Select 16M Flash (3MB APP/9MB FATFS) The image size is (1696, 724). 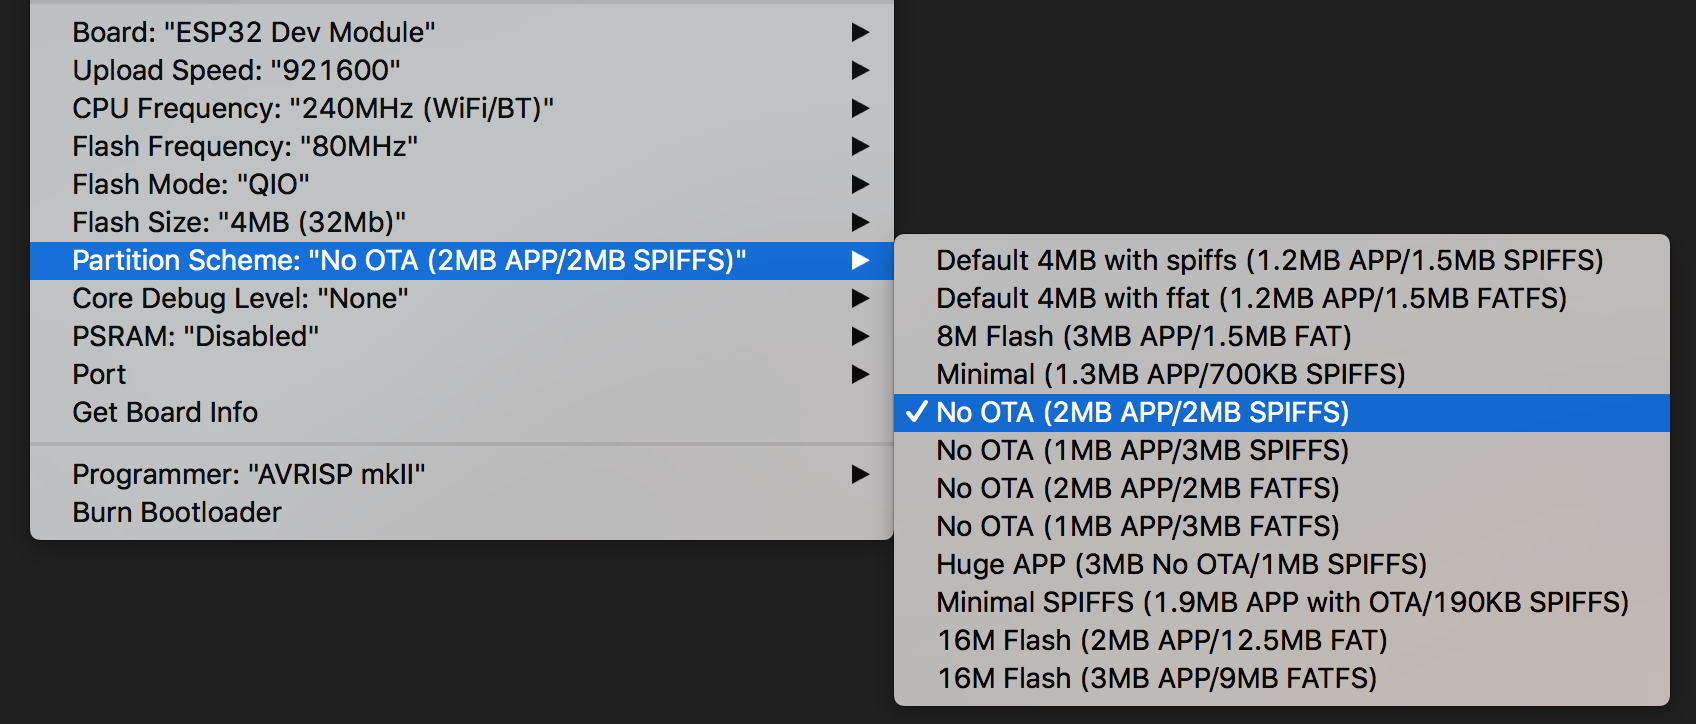1157,678
